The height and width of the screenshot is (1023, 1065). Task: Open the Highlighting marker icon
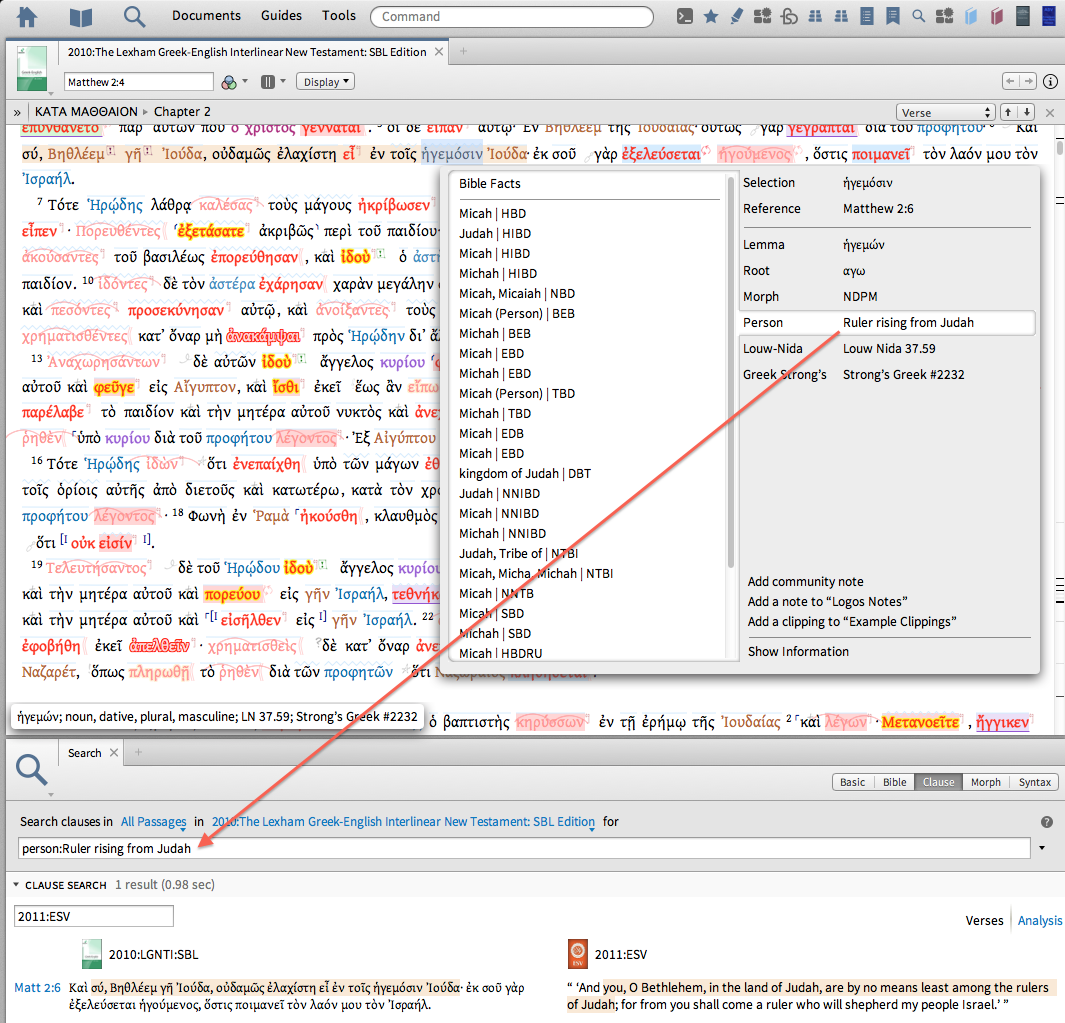click(736, 16)
